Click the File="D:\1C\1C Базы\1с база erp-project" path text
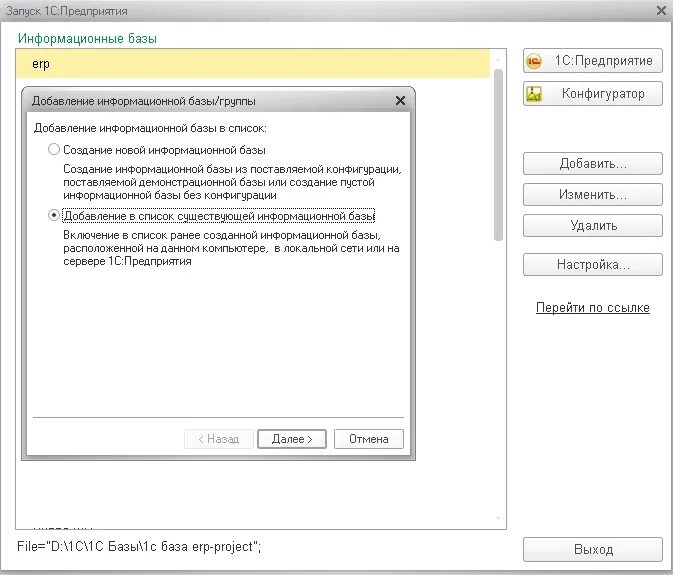673x575 pixels. 139,547
